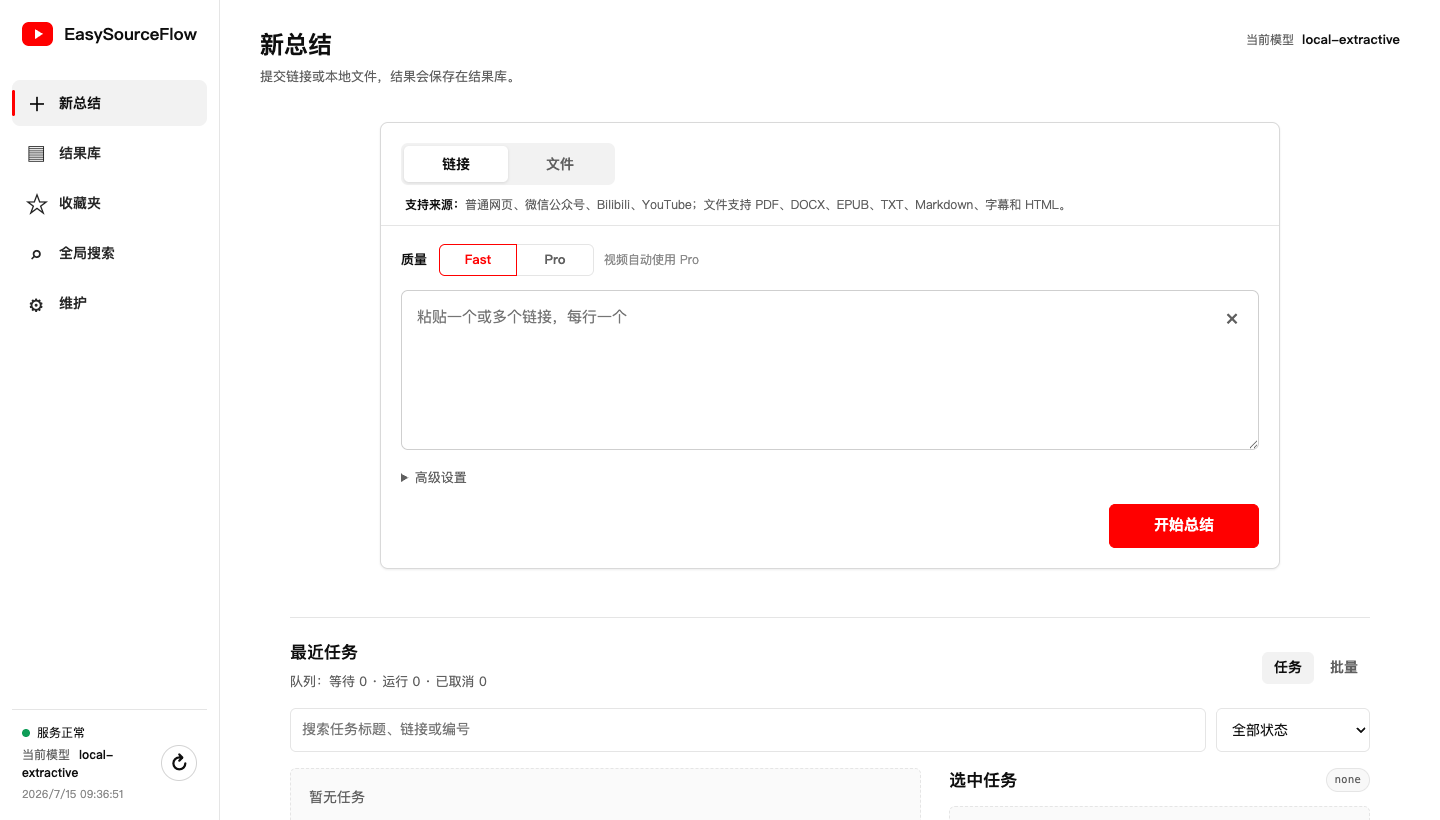Select the Fast quality option

click(x=478, y=260)
